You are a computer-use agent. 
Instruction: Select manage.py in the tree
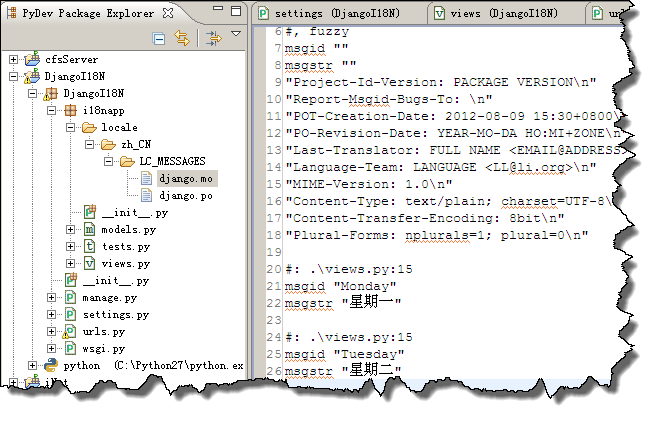pyautogui.click(x=110, y=298)
